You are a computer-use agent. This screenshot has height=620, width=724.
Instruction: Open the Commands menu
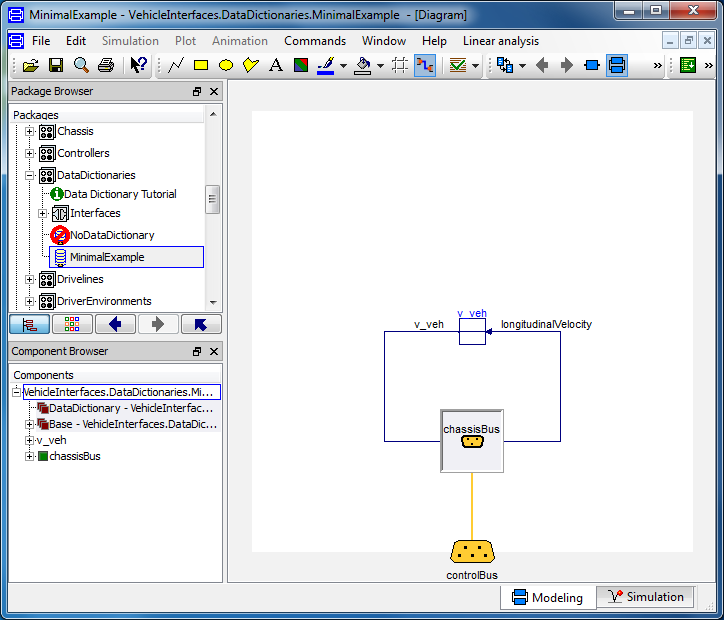(x=315, y=41)
